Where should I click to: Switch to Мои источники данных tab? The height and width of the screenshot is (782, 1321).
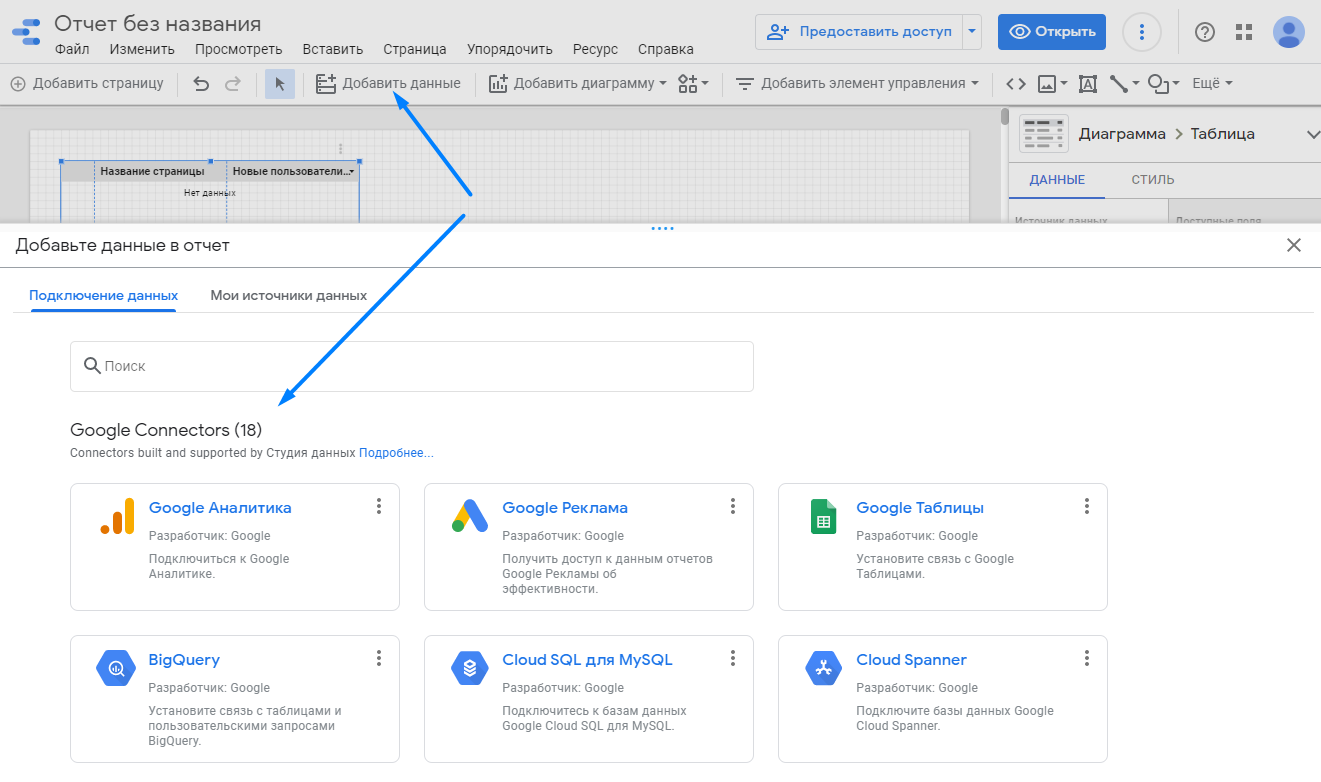pos(288,296)
